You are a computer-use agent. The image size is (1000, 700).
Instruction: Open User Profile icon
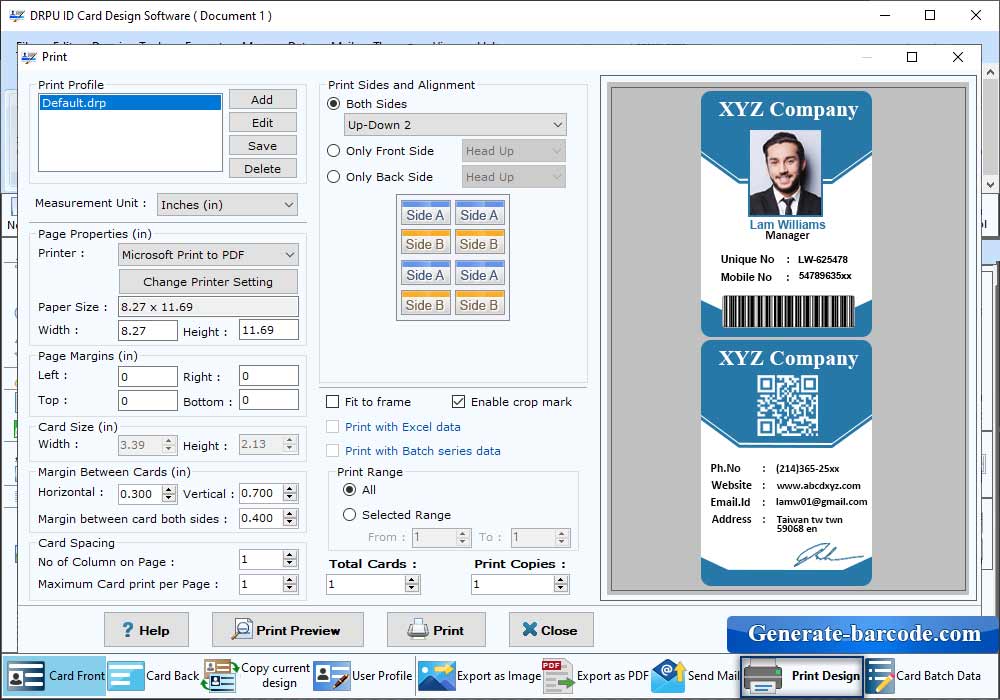[332, 676]
